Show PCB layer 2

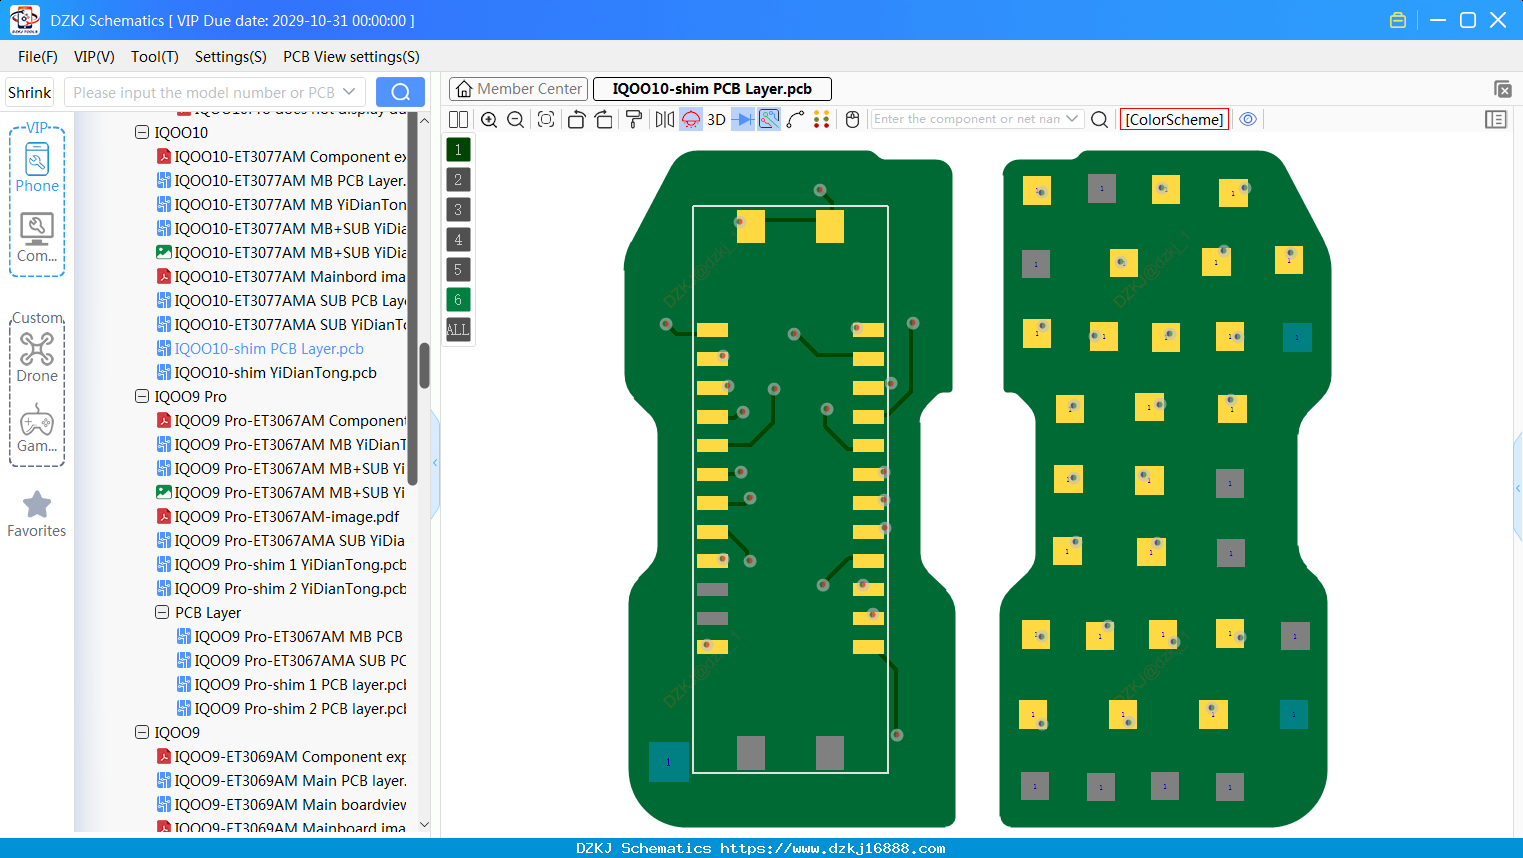pos(458,180)
